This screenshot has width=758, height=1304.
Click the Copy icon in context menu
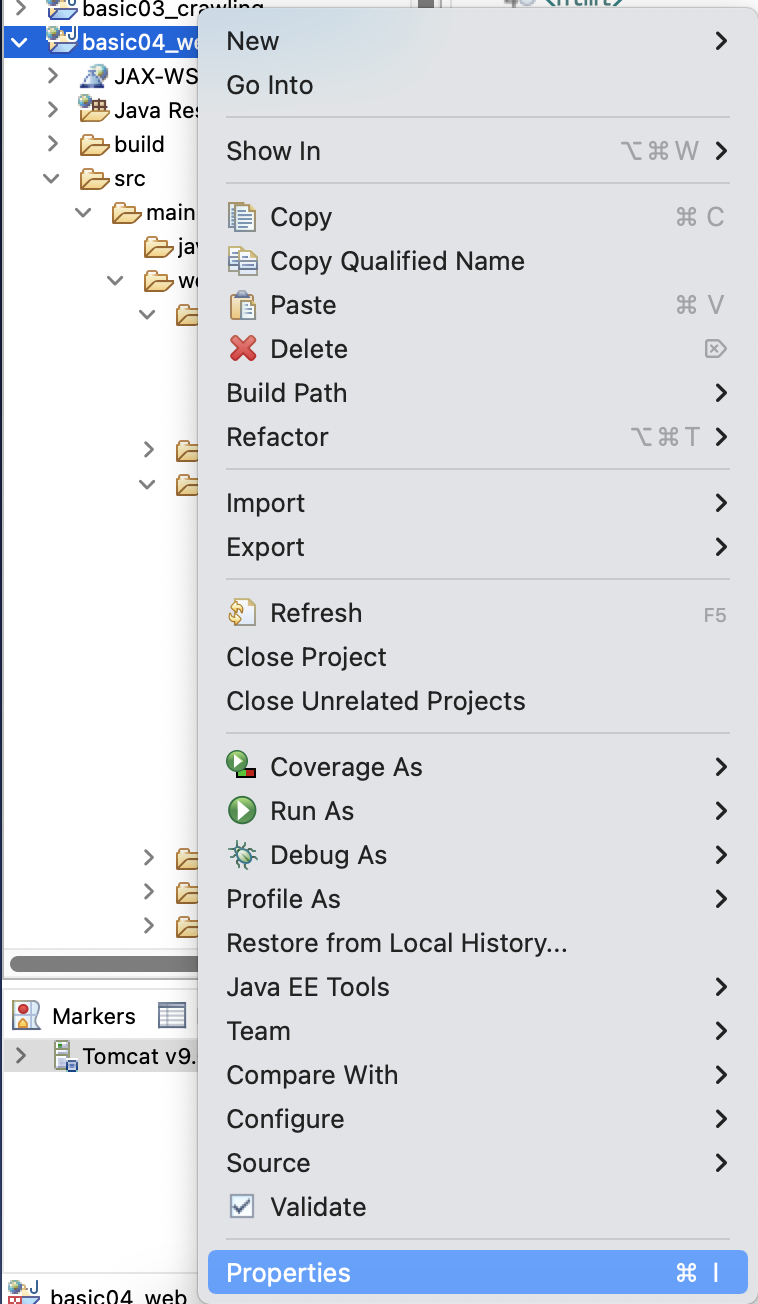click(242, 217)
